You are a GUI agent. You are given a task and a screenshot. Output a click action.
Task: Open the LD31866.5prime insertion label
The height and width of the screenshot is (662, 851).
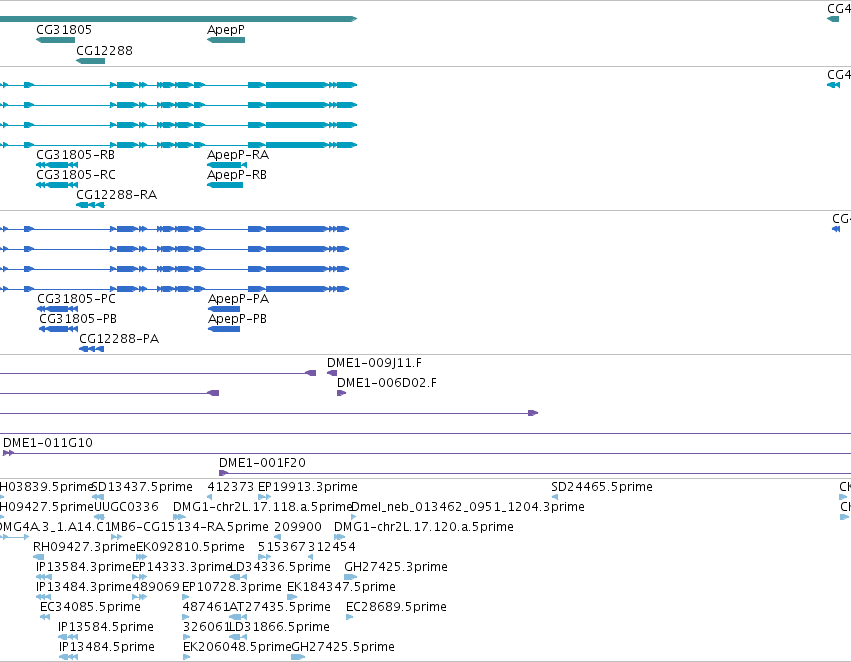pyautogui.click(x=280, y=627)
